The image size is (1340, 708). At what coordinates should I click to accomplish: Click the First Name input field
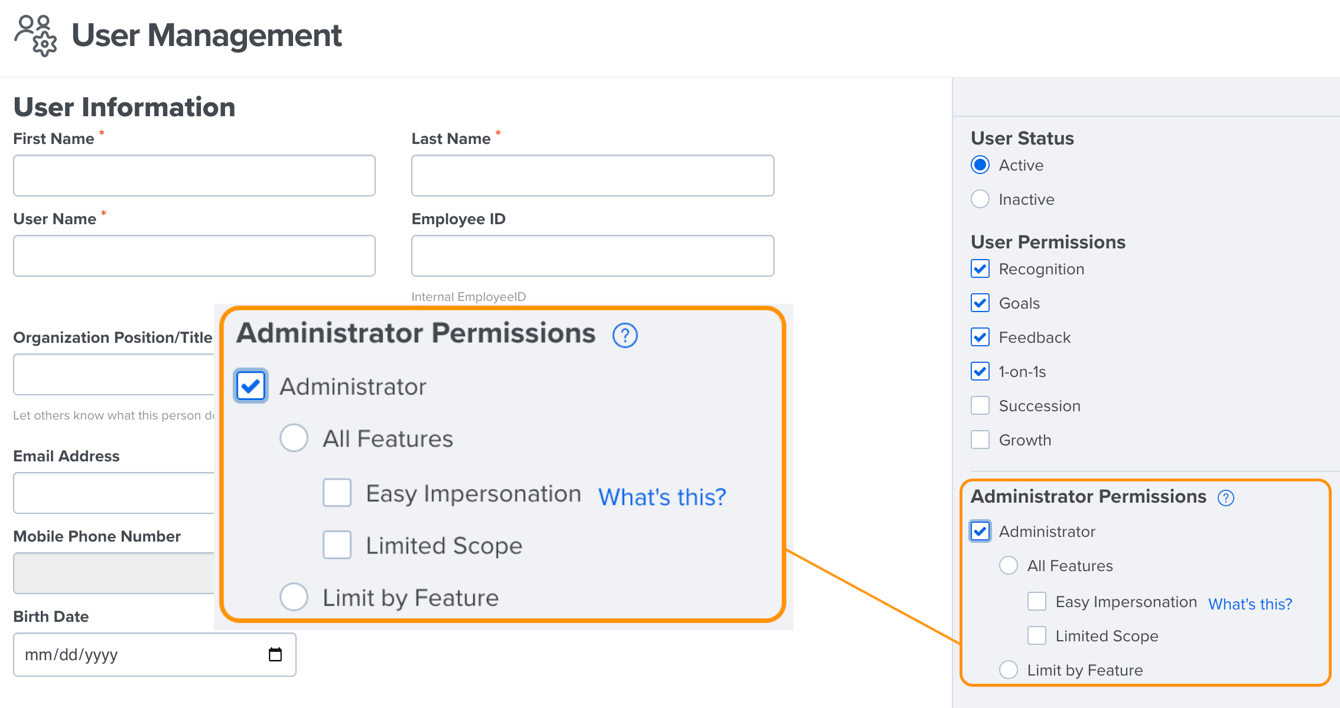tap(194, 176)
